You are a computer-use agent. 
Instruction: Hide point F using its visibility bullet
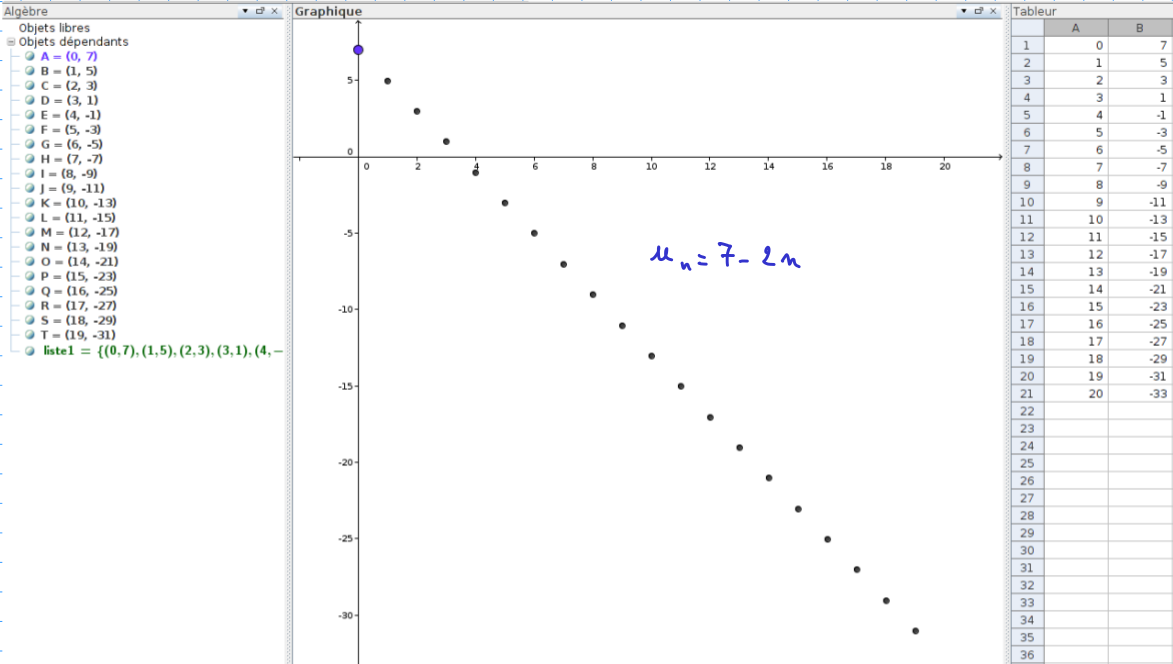30,130
